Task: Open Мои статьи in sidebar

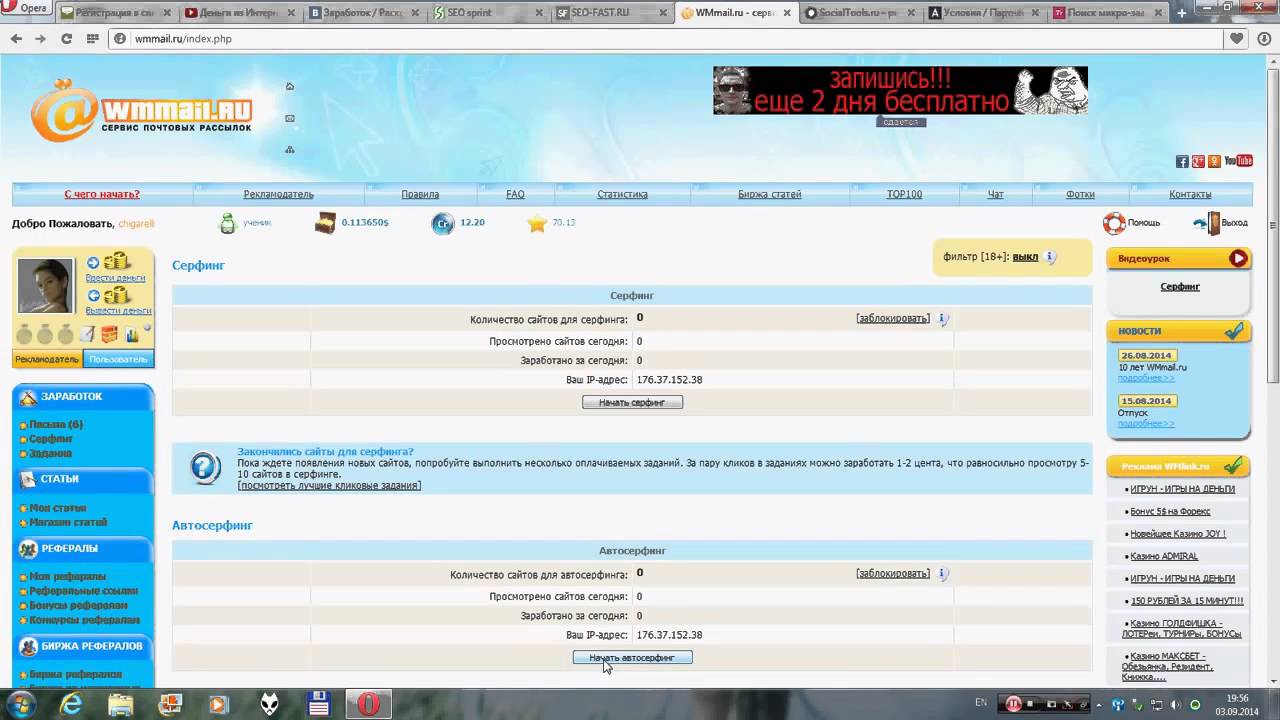Action: coord(57,508)
